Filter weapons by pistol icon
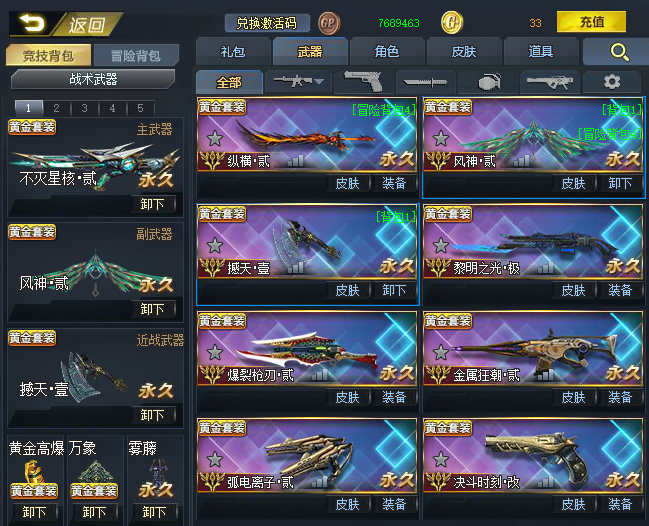 pyautogui.click(x=363, y=82)
